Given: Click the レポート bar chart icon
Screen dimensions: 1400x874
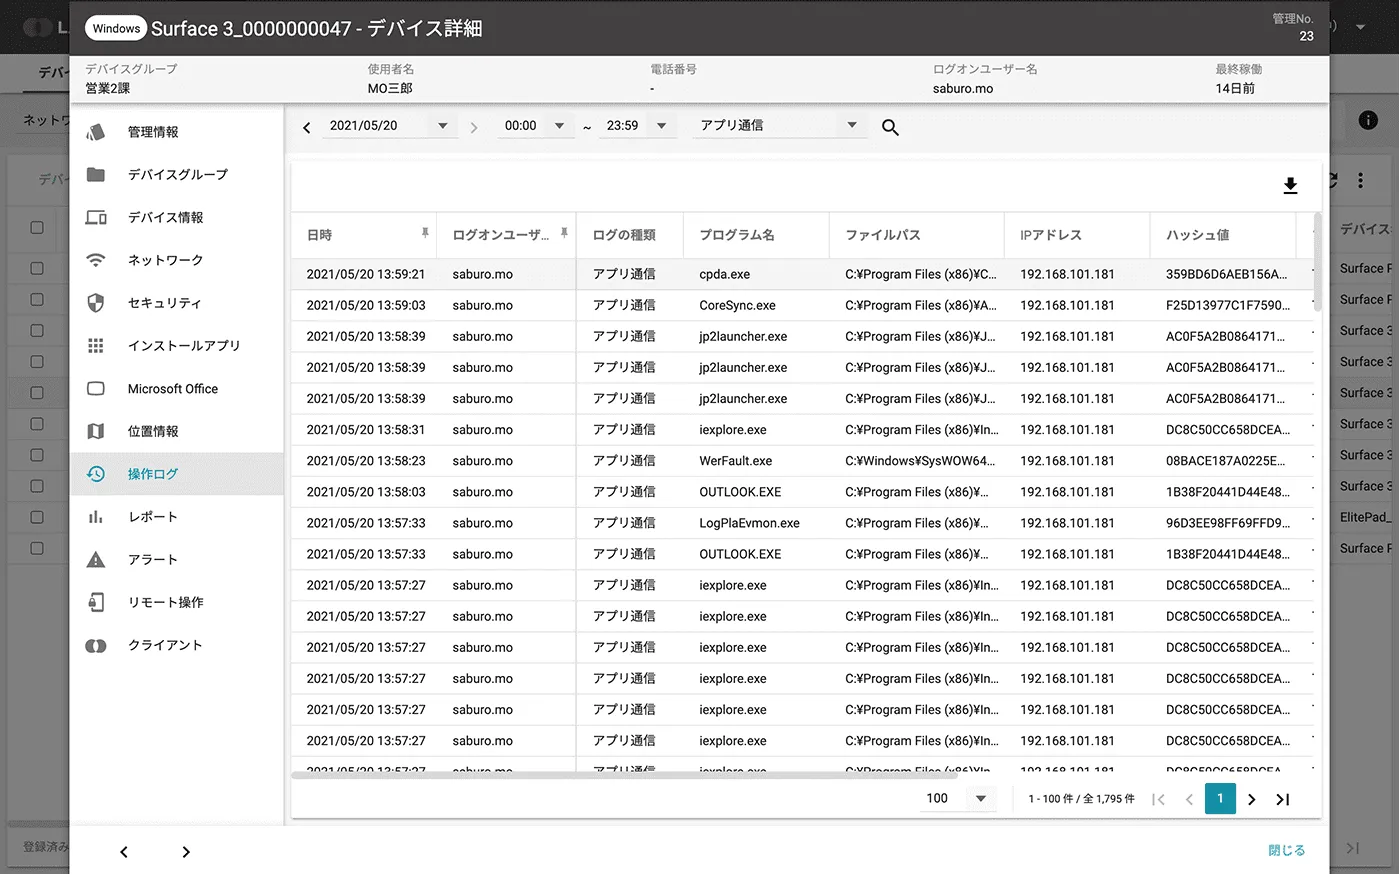Looking at the screenshot, I should coord(96,517).
